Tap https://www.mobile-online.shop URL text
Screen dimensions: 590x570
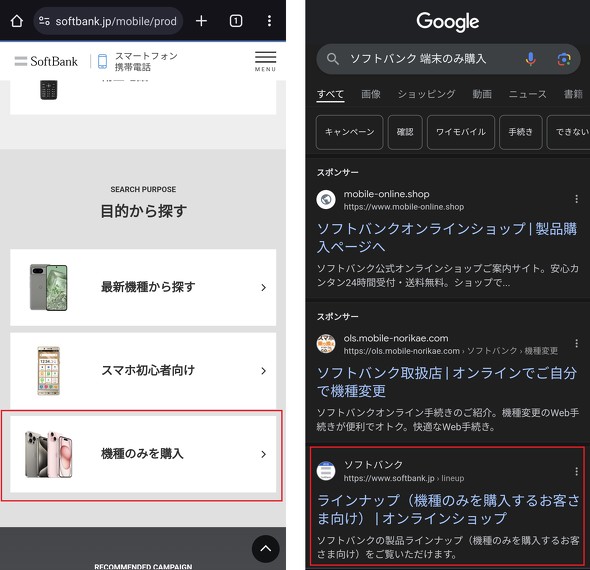[404, 207]
